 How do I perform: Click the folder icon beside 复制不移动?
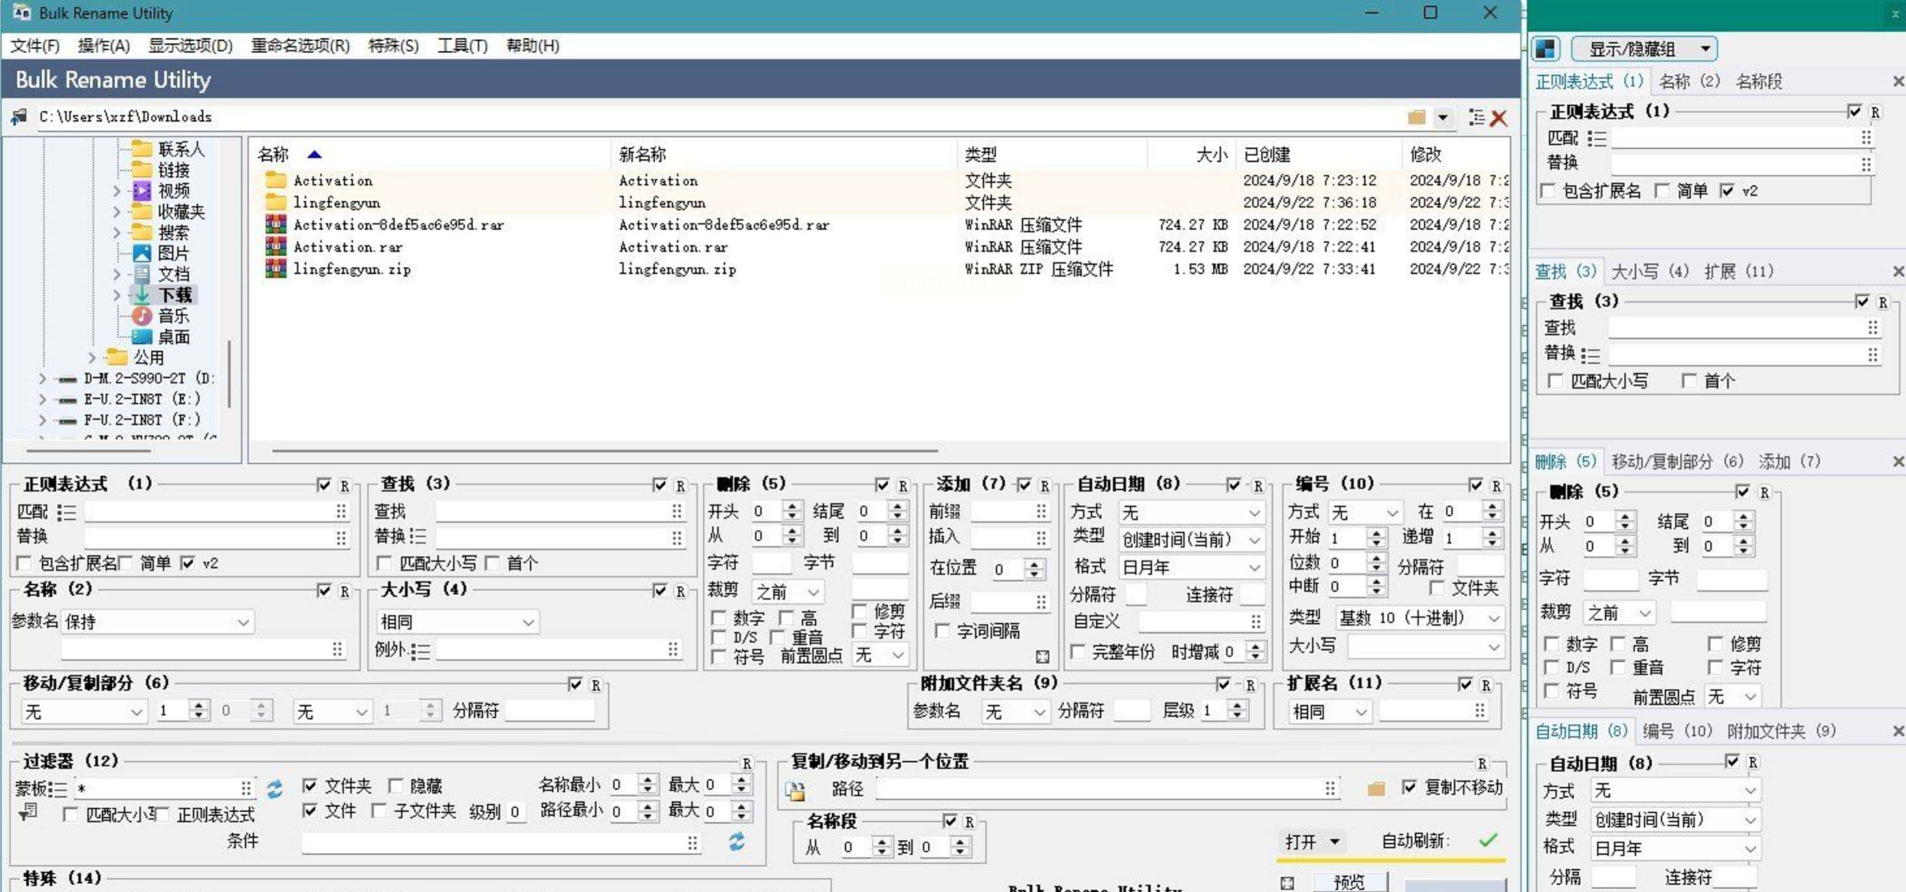point(1376,789)
